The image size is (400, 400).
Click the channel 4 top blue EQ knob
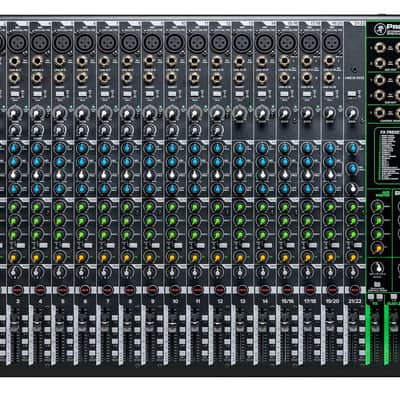coord(37,148)
